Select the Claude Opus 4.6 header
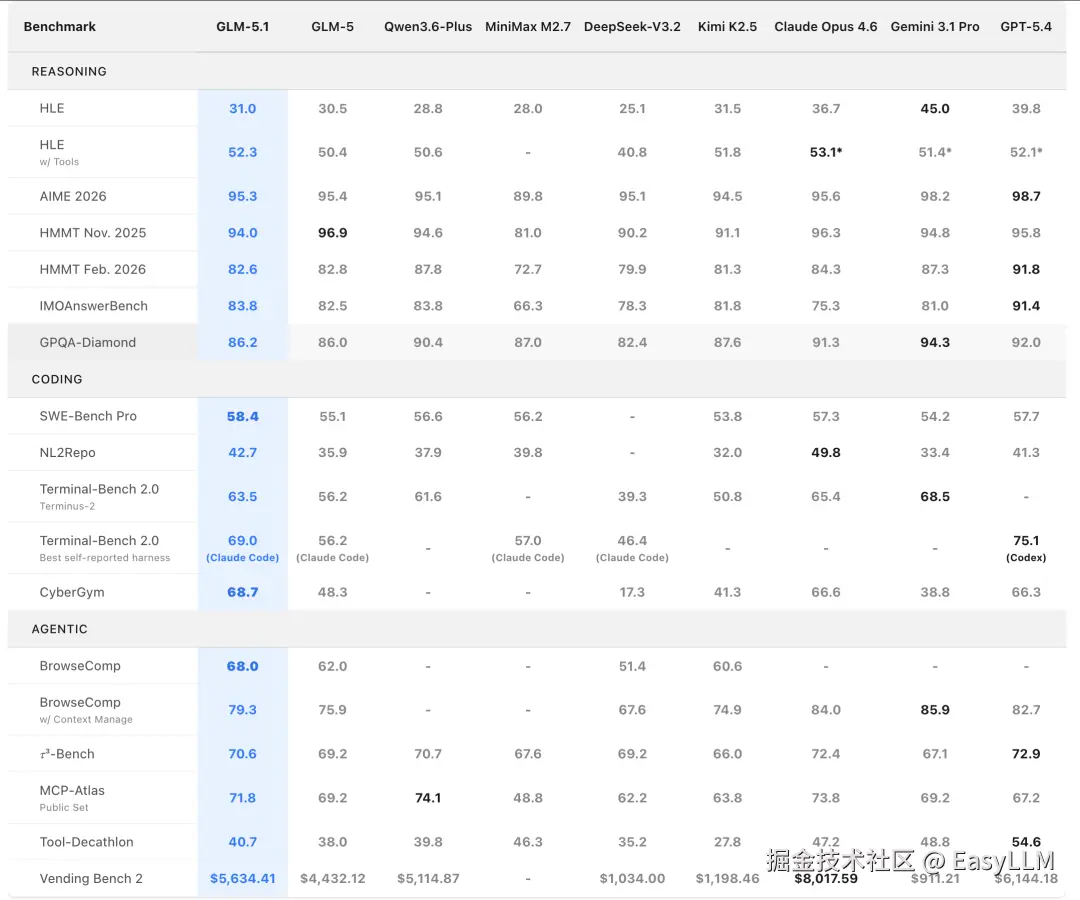 coord(826,27)
